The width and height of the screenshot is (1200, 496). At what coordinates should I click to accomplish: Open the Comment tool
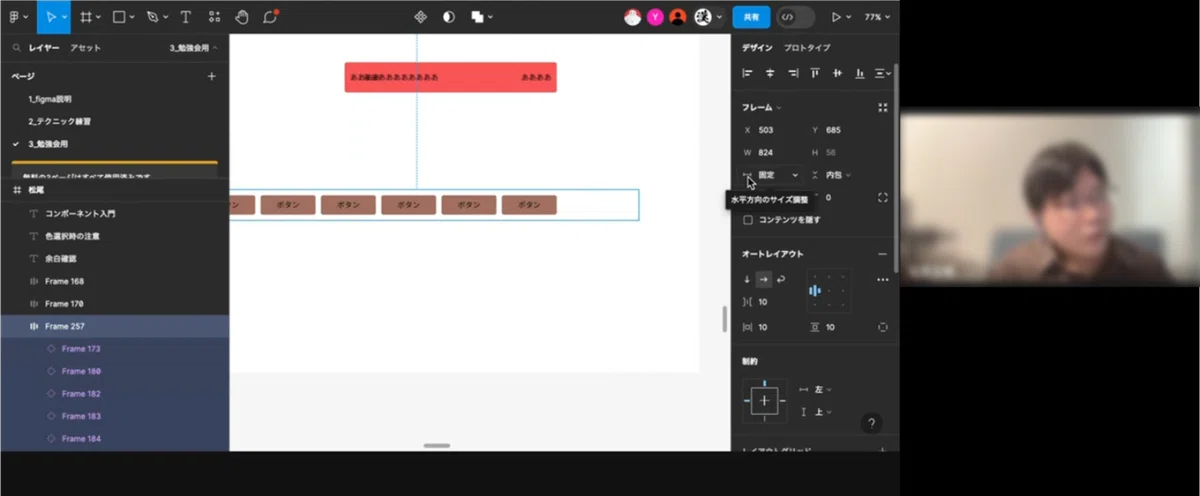coord(270,17)
